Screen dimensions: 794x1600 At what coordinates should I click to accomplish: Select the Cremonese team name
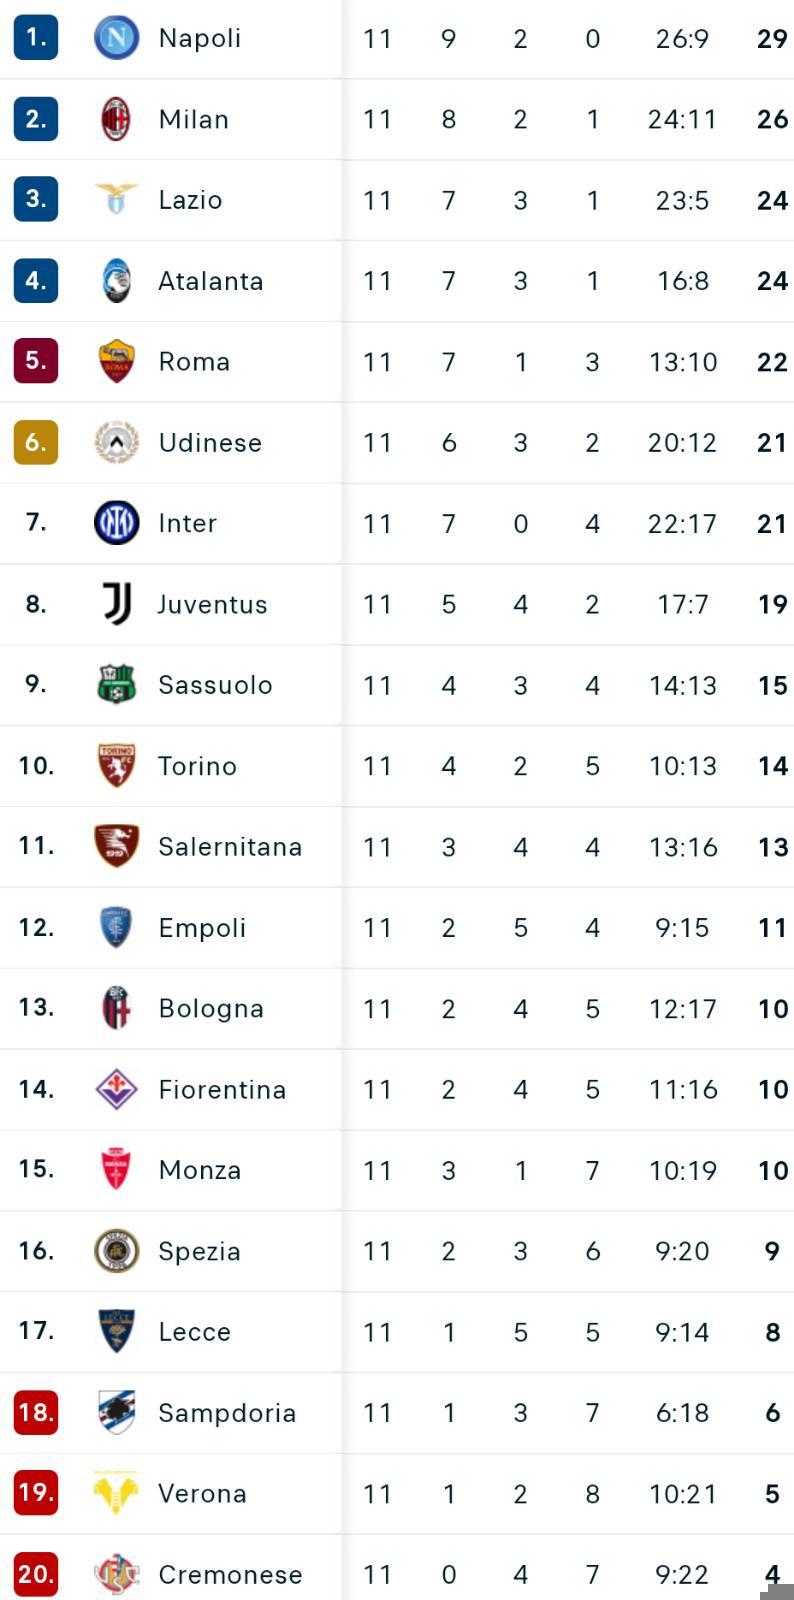tap(230, 1574)
